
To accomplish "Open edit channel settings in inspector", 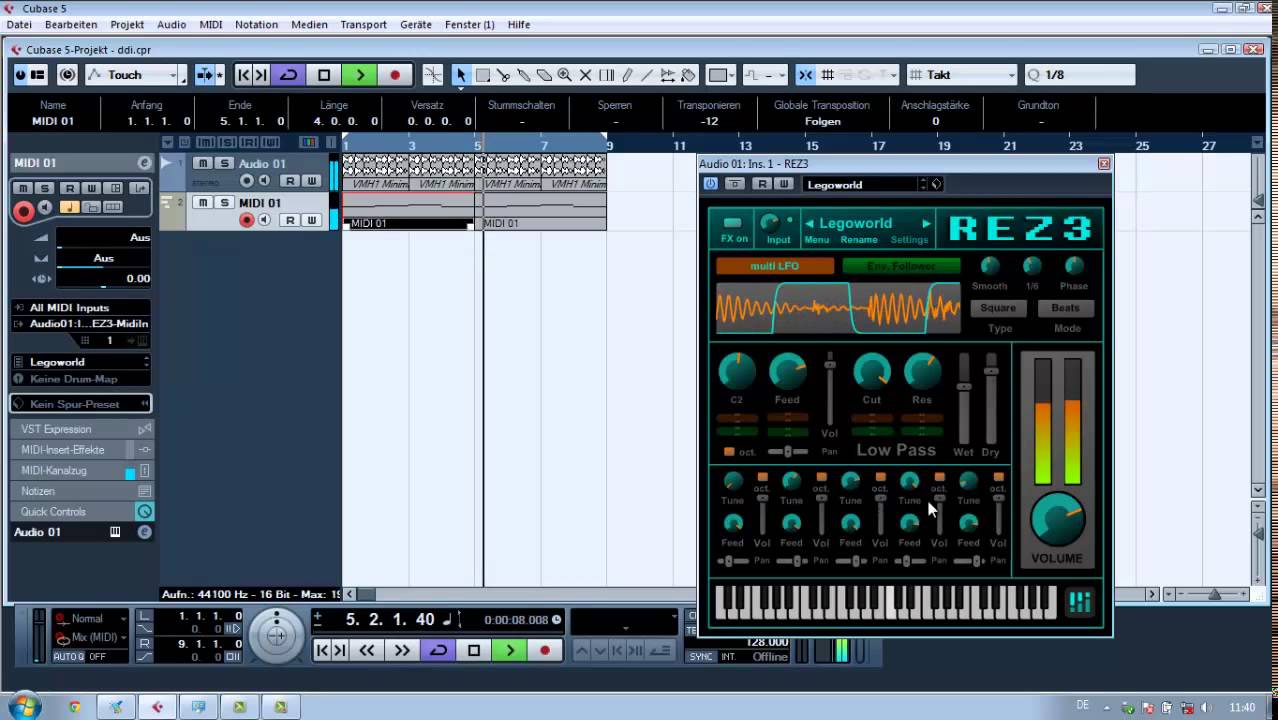I will (x=144, y=163).
